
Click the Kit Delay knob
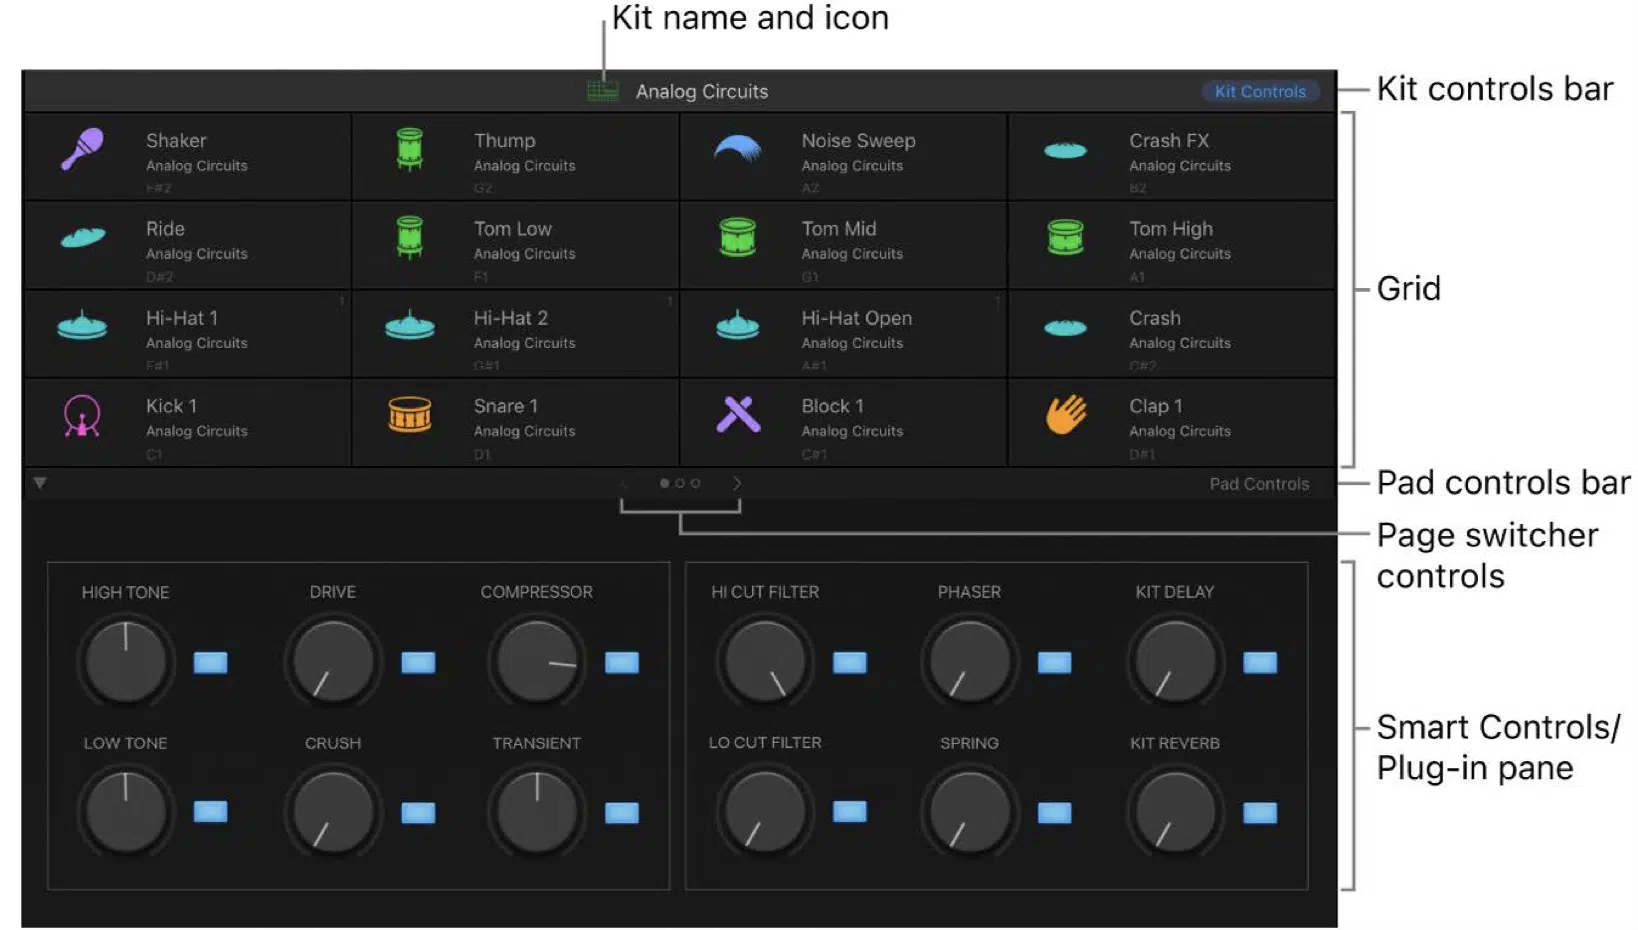[1176, 661]
